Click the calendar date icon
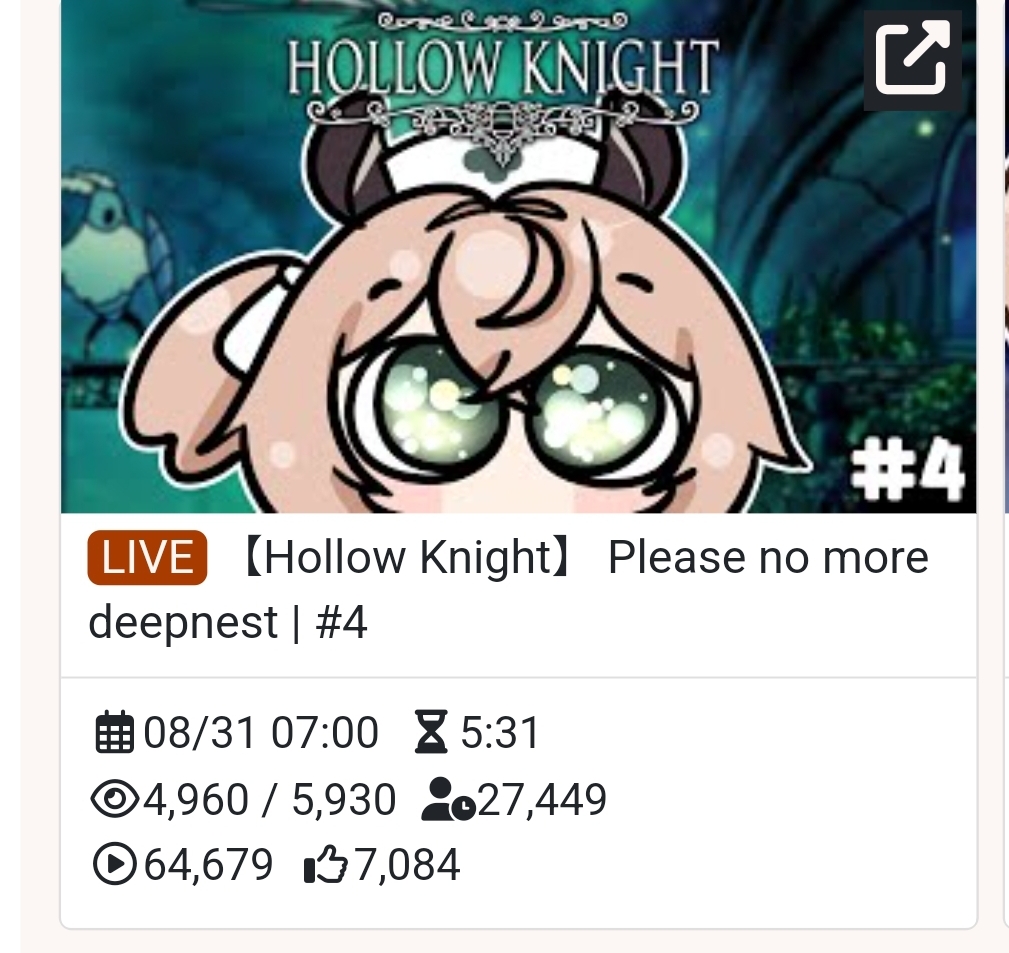1009x953 pixels. click(115, 732)
